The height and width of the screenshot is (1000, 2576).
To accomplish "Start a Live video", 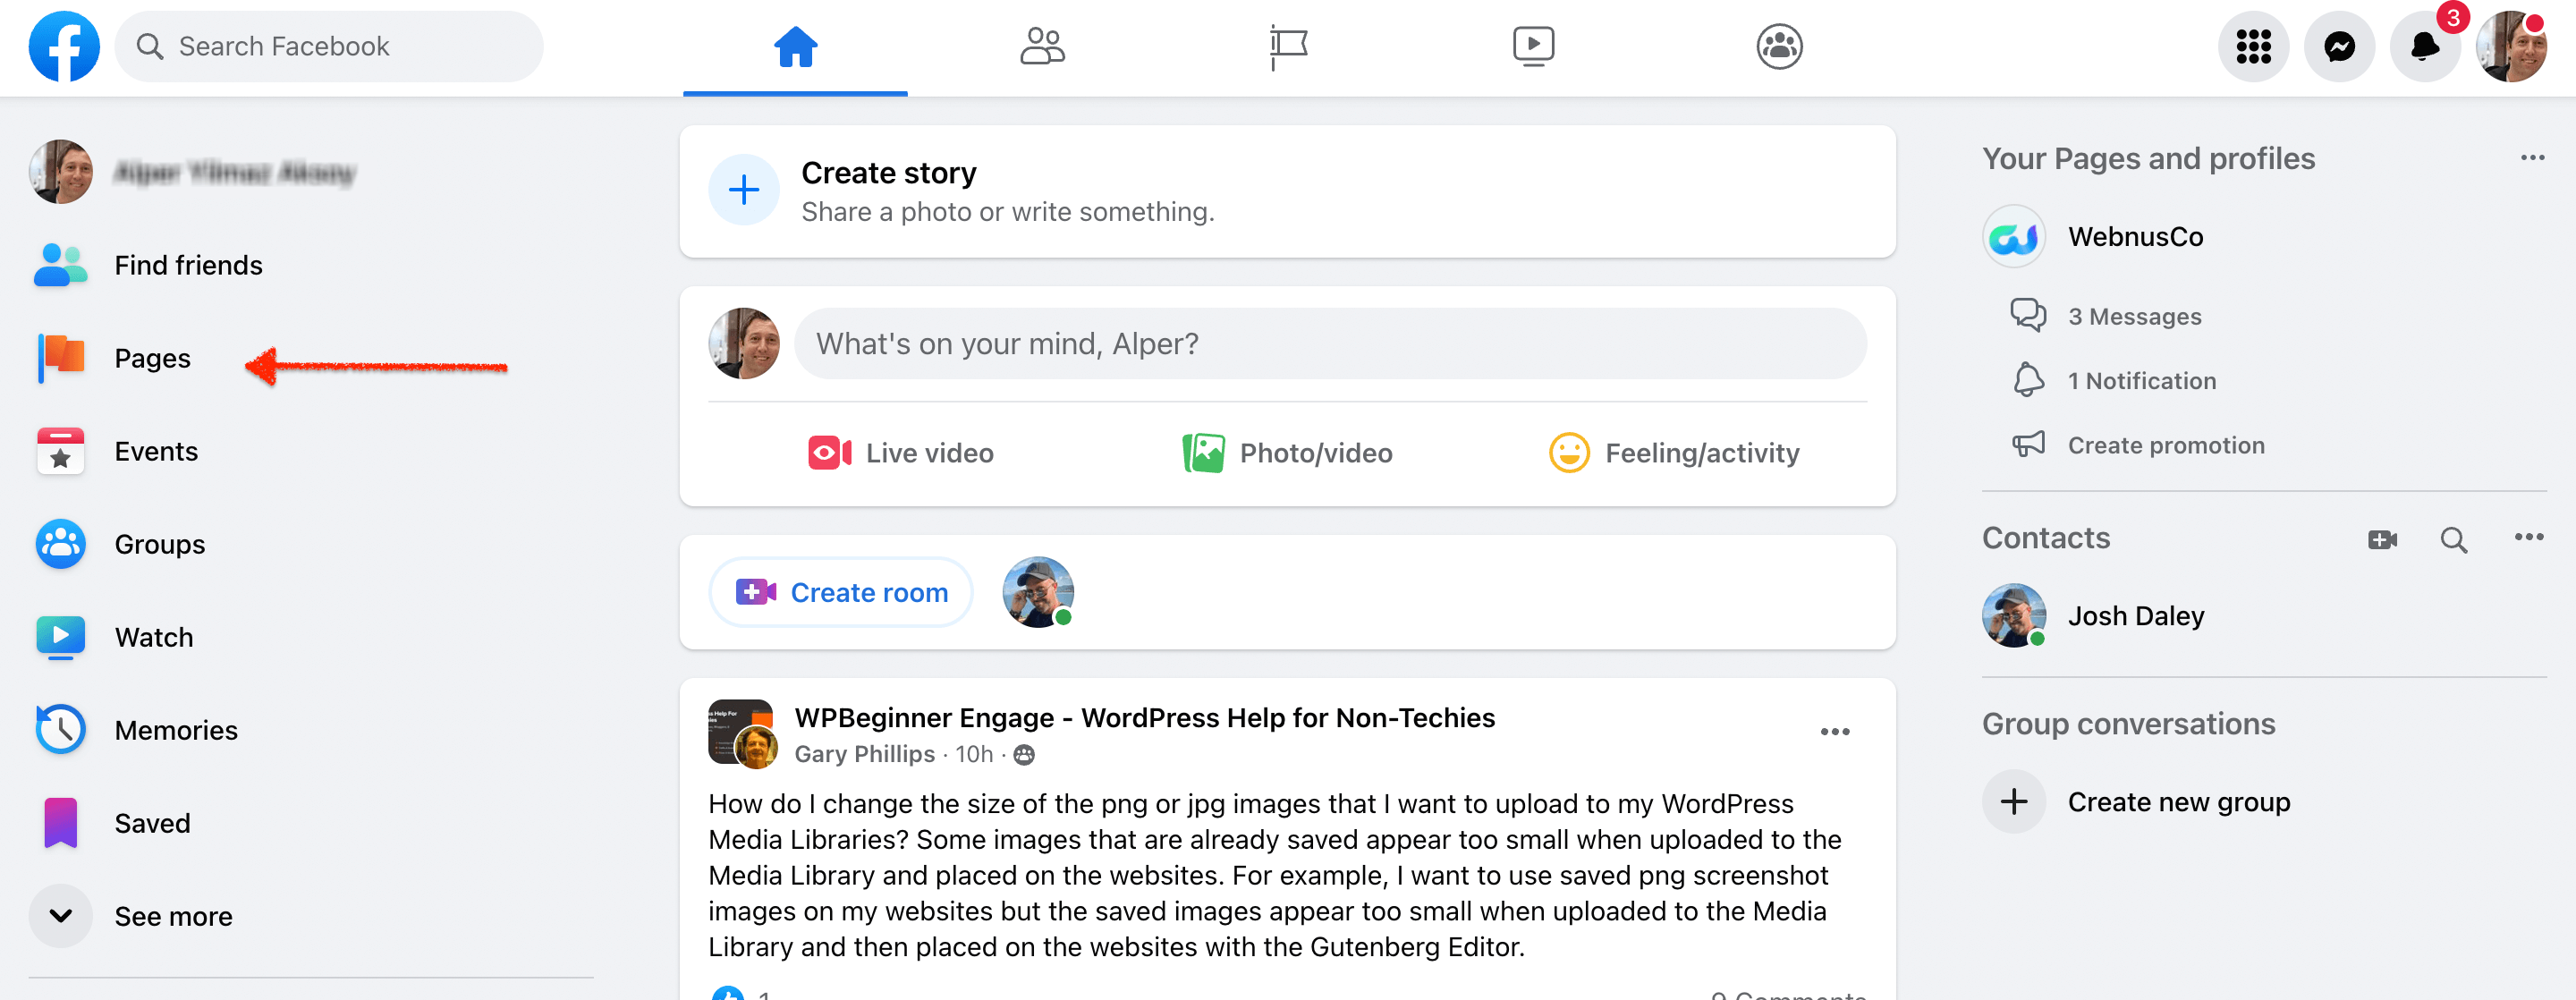I will [x=900, y=453].
